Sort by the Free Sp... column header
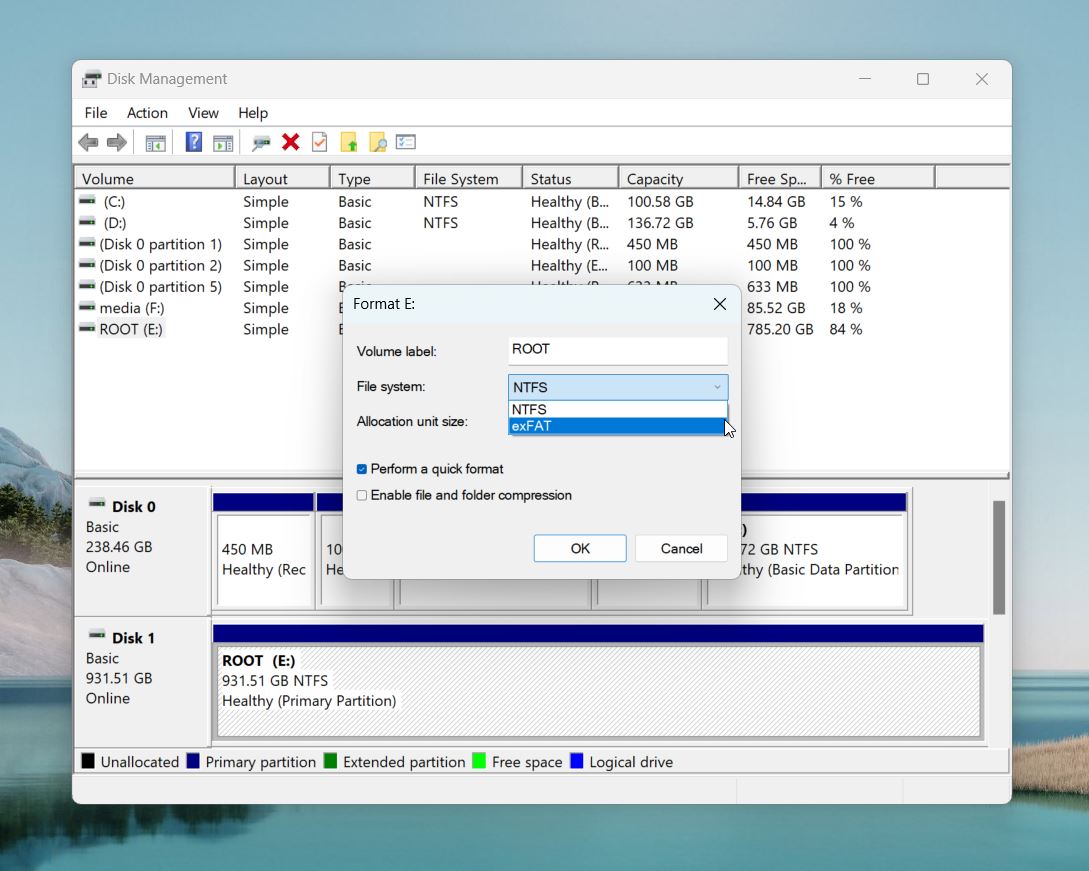This screenshot has height=871, width=1089. [779, 179]
